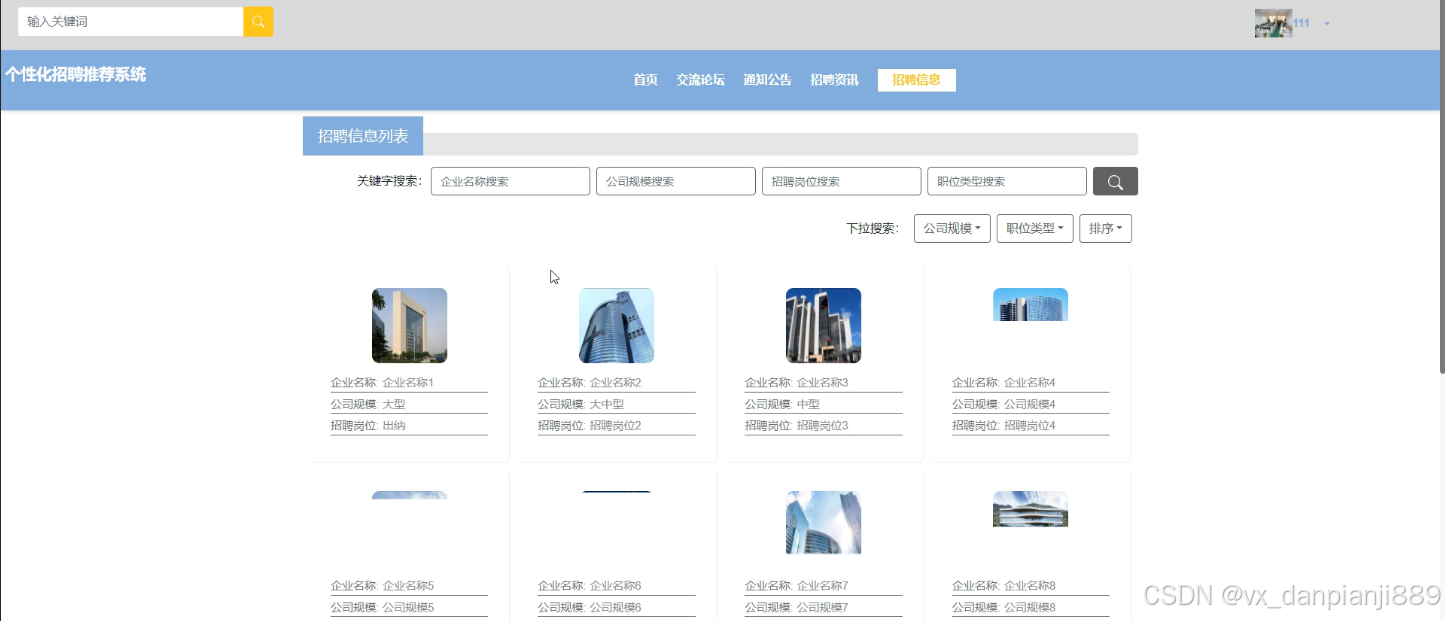Open the 职位类型 dropdown filter
Image resolution: width=1445 pixels, height=621 pixels.
tap(1035, 228)
